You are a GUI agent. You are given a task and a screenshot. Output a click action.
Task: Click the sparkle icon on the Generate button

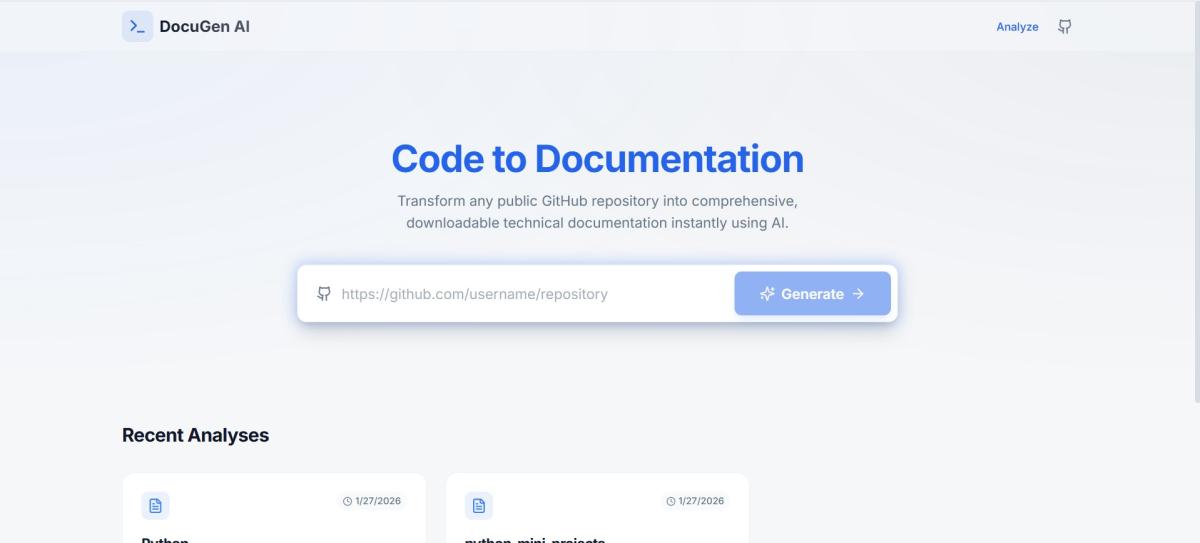(x=767, y=294)
